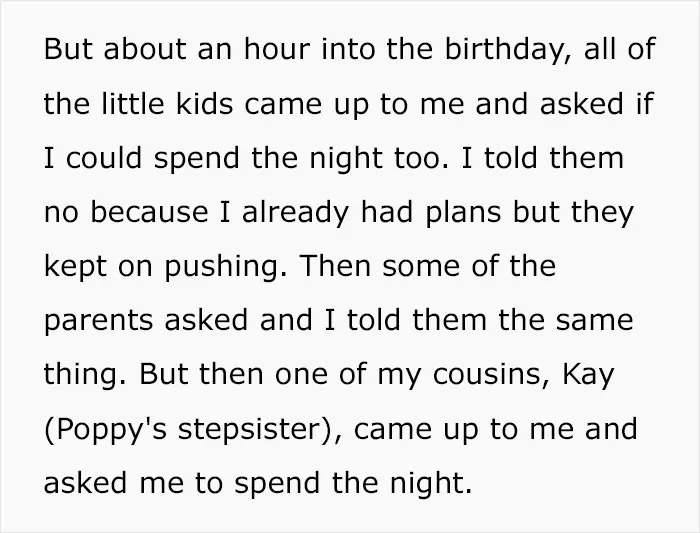
Task: Click the word 'little' in second line
Action: pos(133,104)
